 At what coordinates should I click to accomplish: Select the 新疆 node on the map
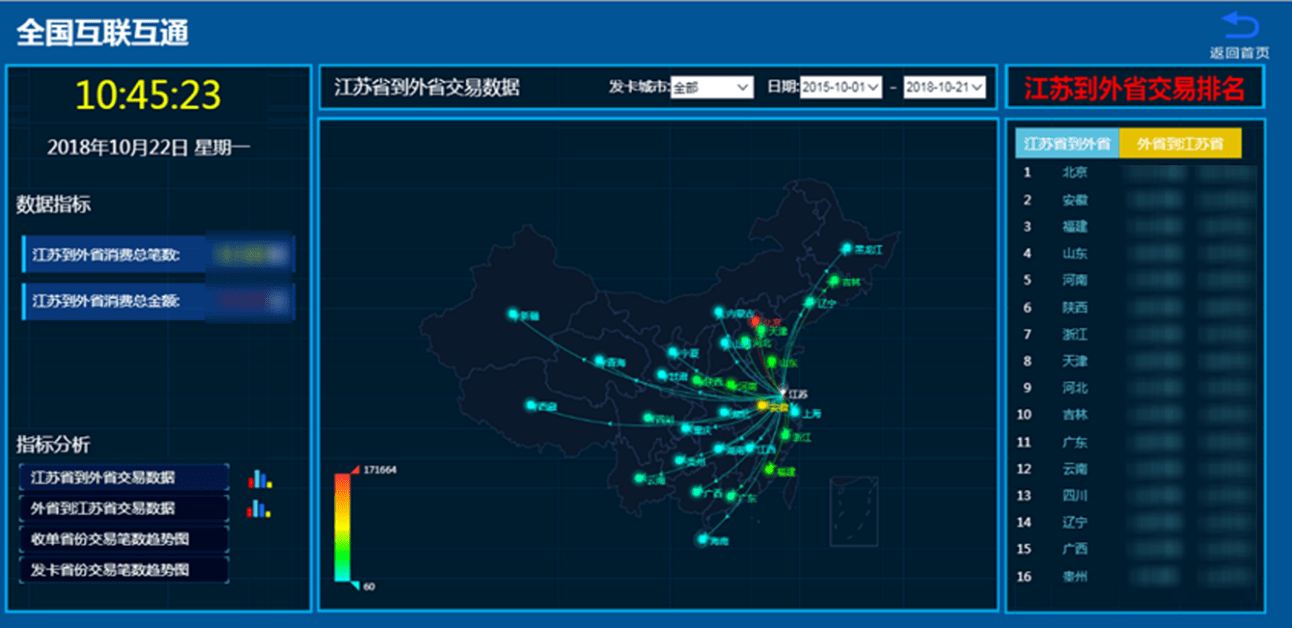(513, 314)
